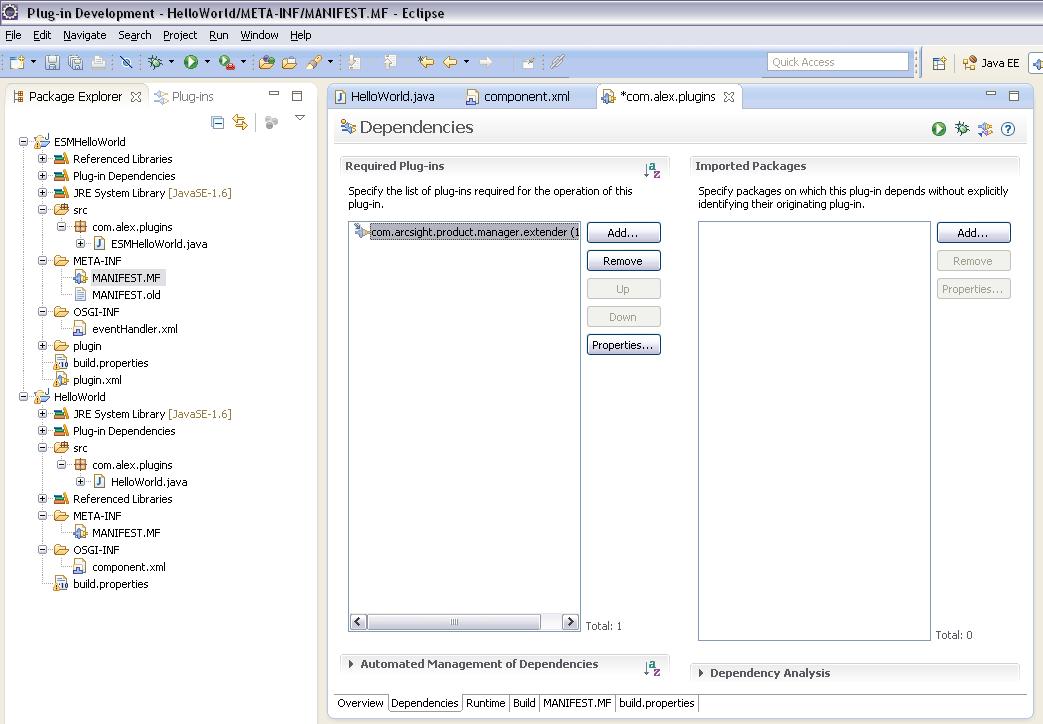Open Properties... for the required plug-in
This screenshot has height=724, width=1043.
click(623, 345)
